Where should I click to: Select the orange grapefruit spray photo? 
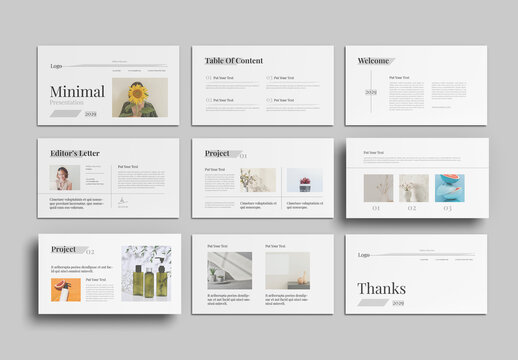[66, 290]
